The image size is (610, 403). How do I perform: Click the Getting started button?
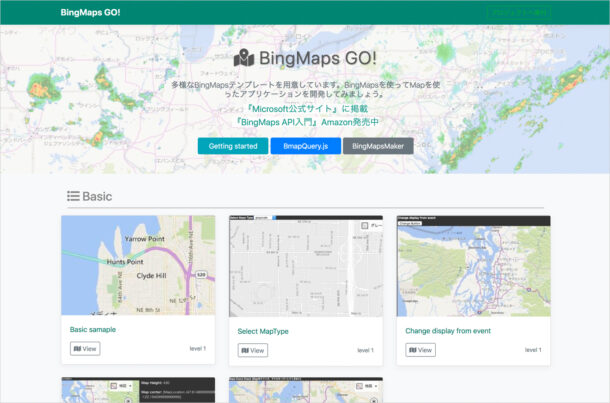(233, 146)
